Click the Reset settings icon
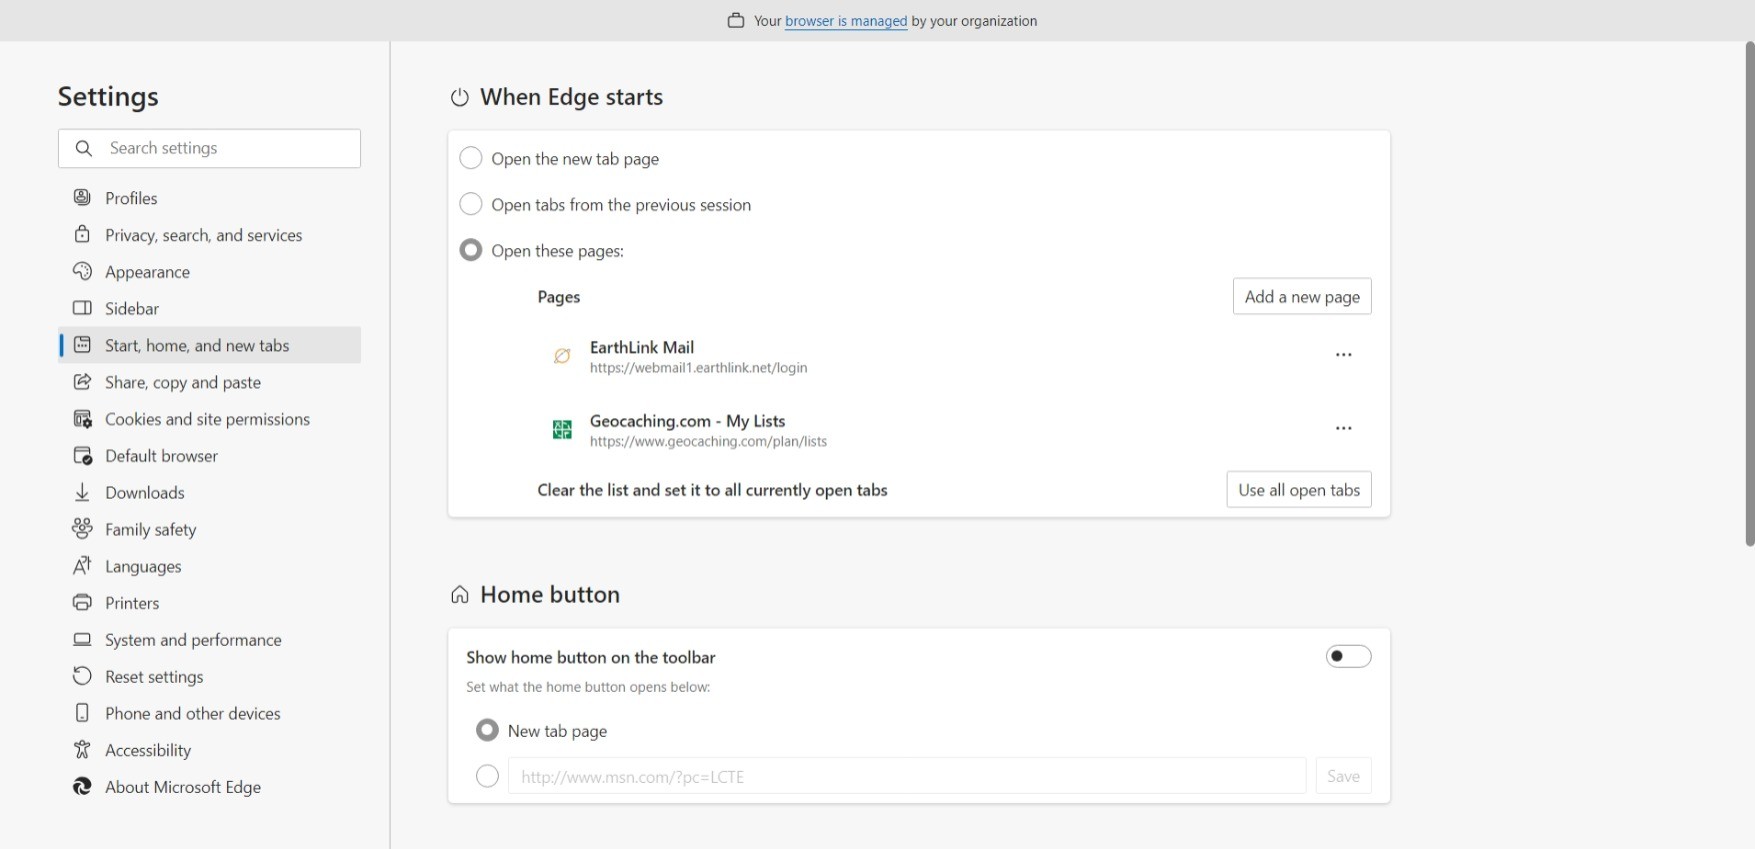 82,676
